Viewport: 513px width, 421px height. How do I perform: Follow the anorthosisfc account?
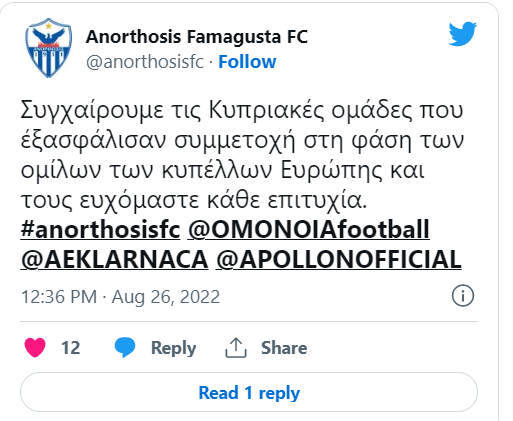click(x=247, y=62)
